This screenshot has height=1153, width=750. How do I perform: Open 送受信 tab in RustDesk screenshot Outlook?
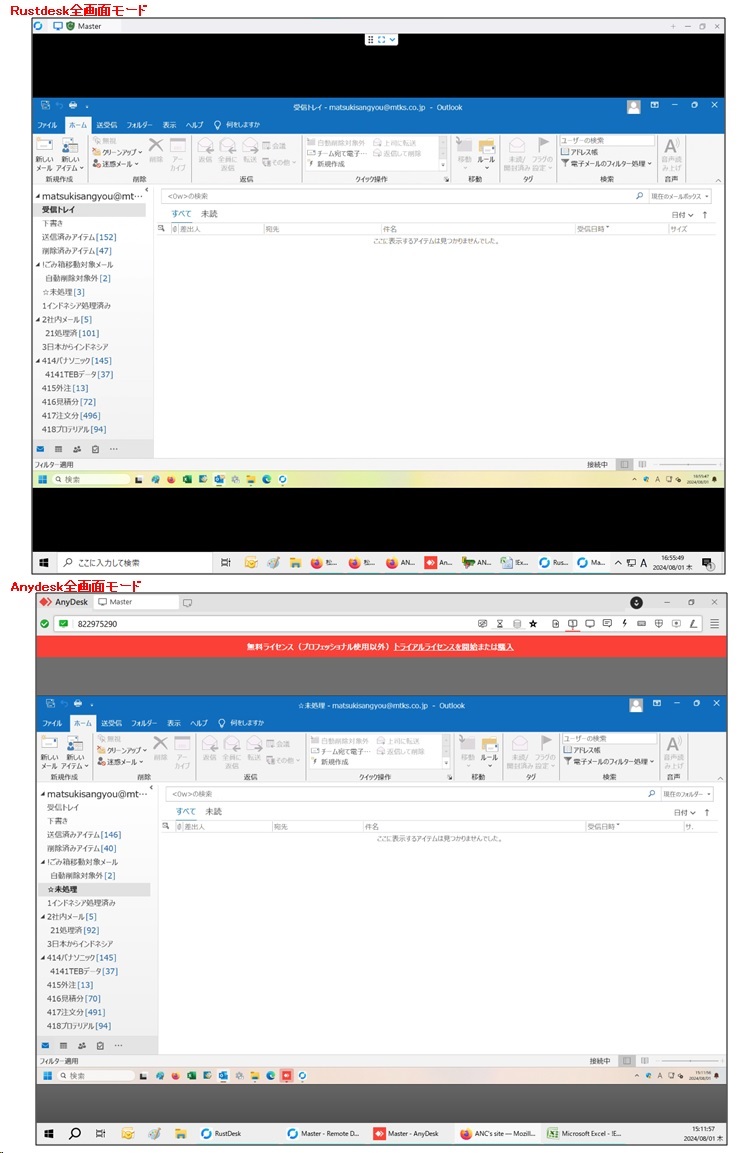(x=107, y=125)
